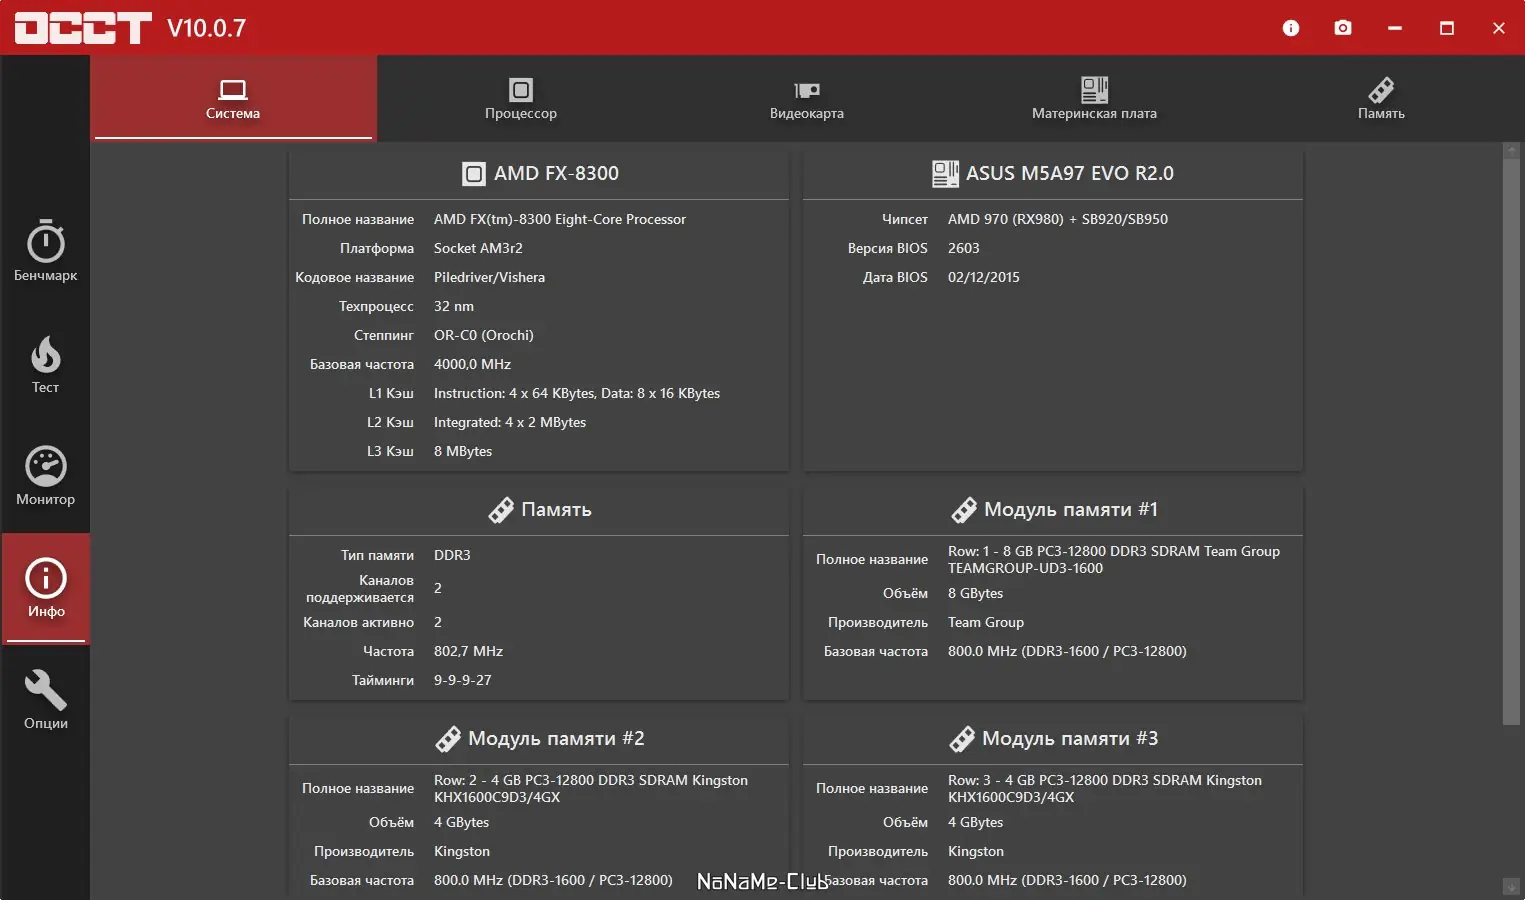Switch to the top Память tab
Image resolution: width=1525 pixels, height=900 pixels.
tap(1381, 98)
